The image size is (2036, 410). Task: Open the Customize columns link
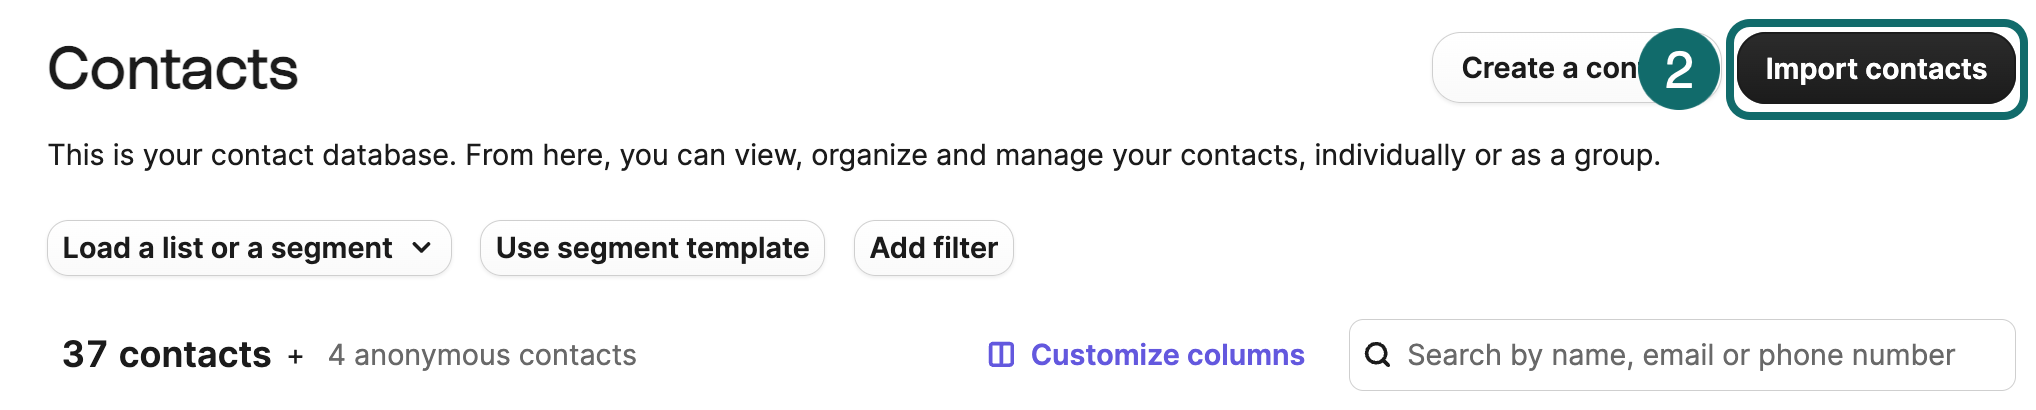coord(1166,355)
